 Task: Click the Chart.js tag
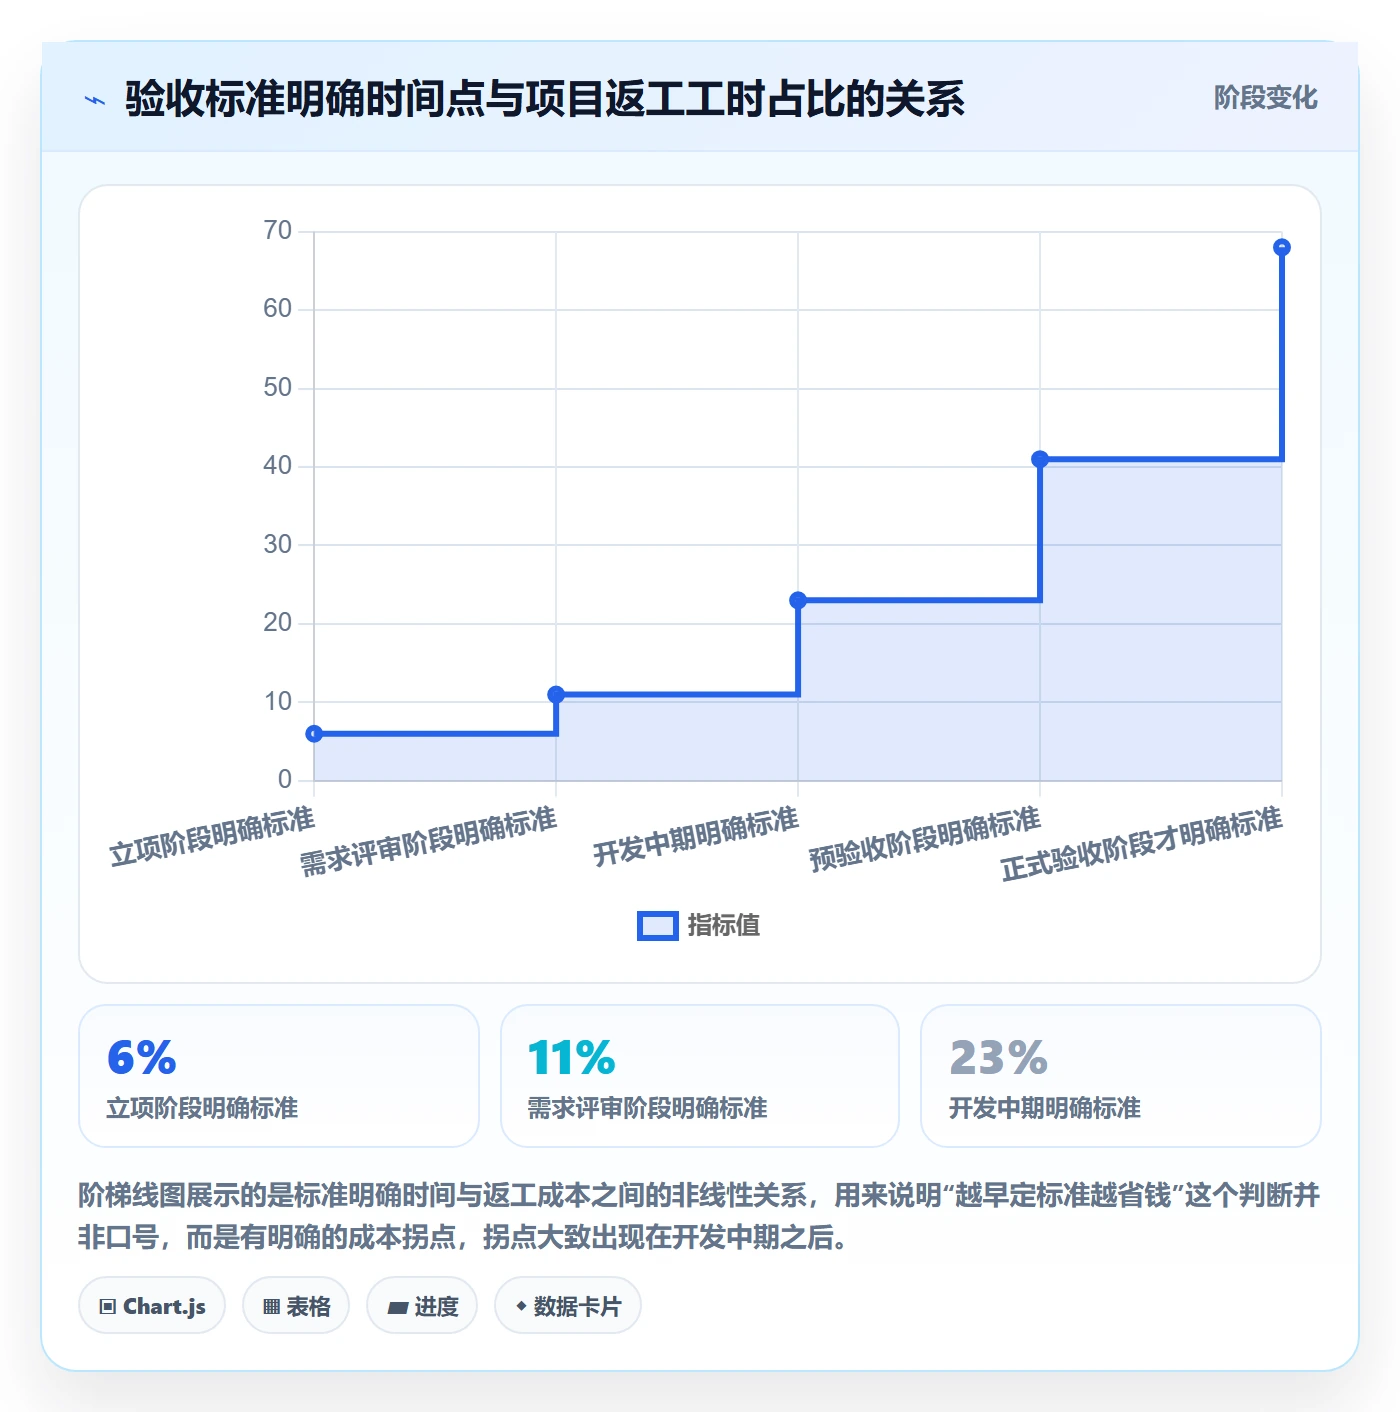152,1306
